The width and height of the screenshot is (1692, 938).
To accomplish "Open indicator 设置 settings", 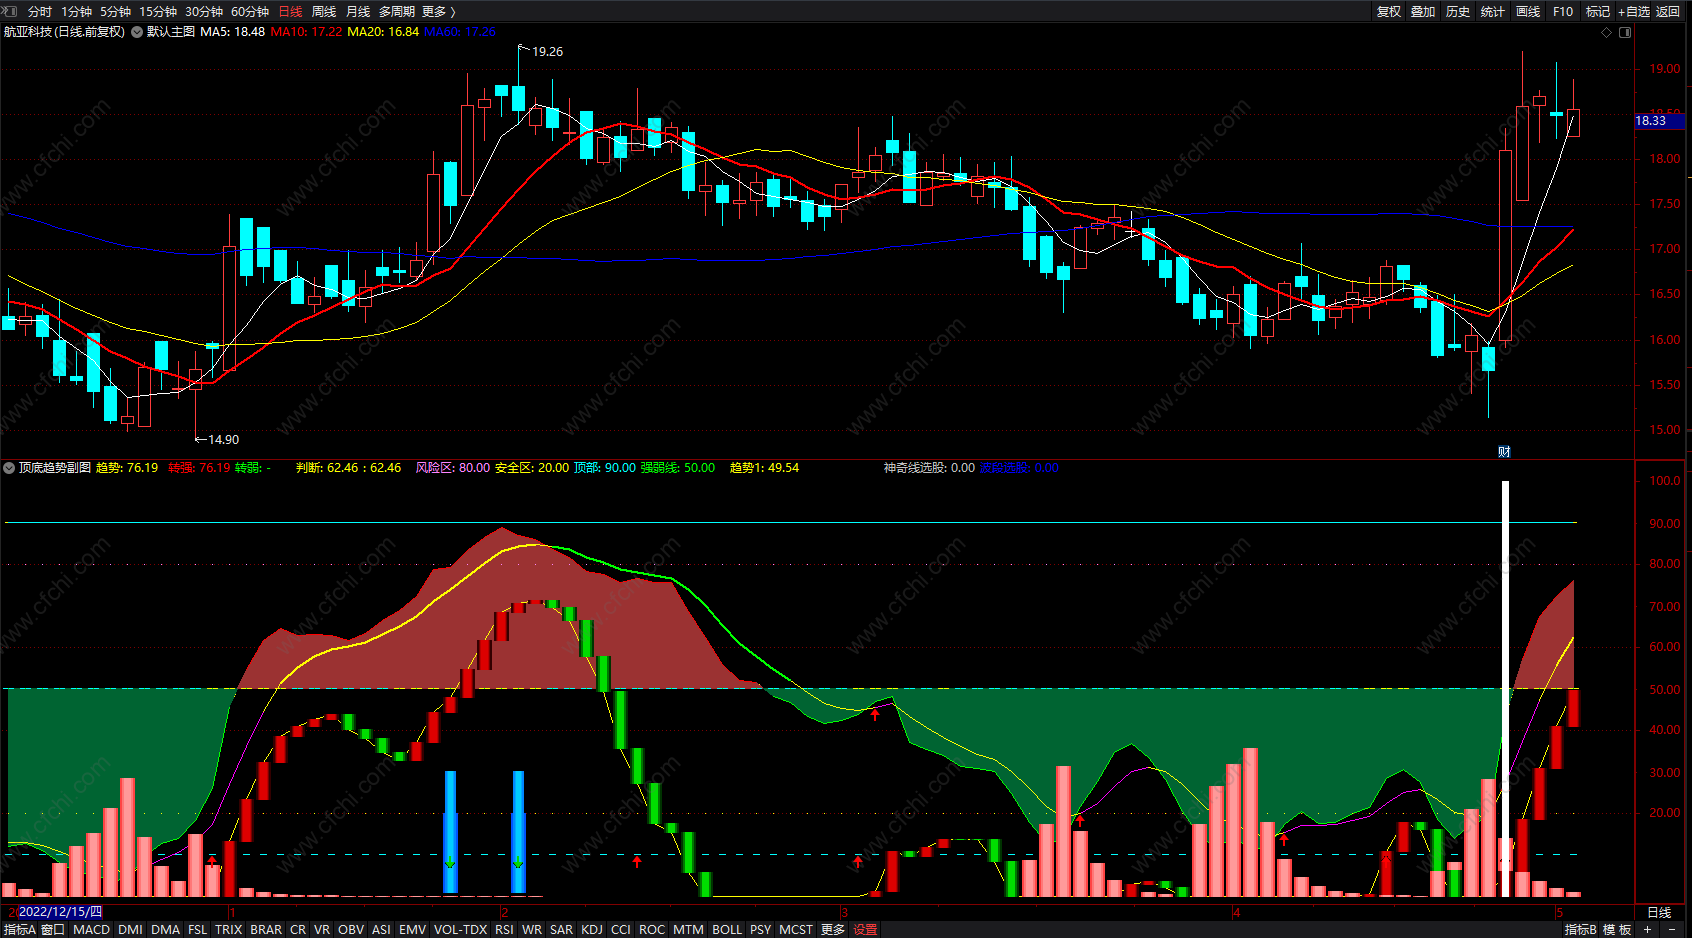I will [x=866, y=930].
